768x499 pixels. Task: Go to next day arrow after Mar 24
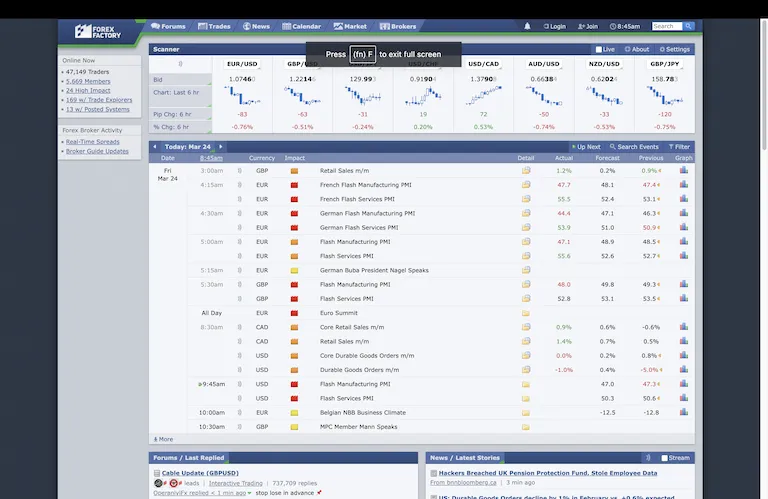tap(221, 147)
